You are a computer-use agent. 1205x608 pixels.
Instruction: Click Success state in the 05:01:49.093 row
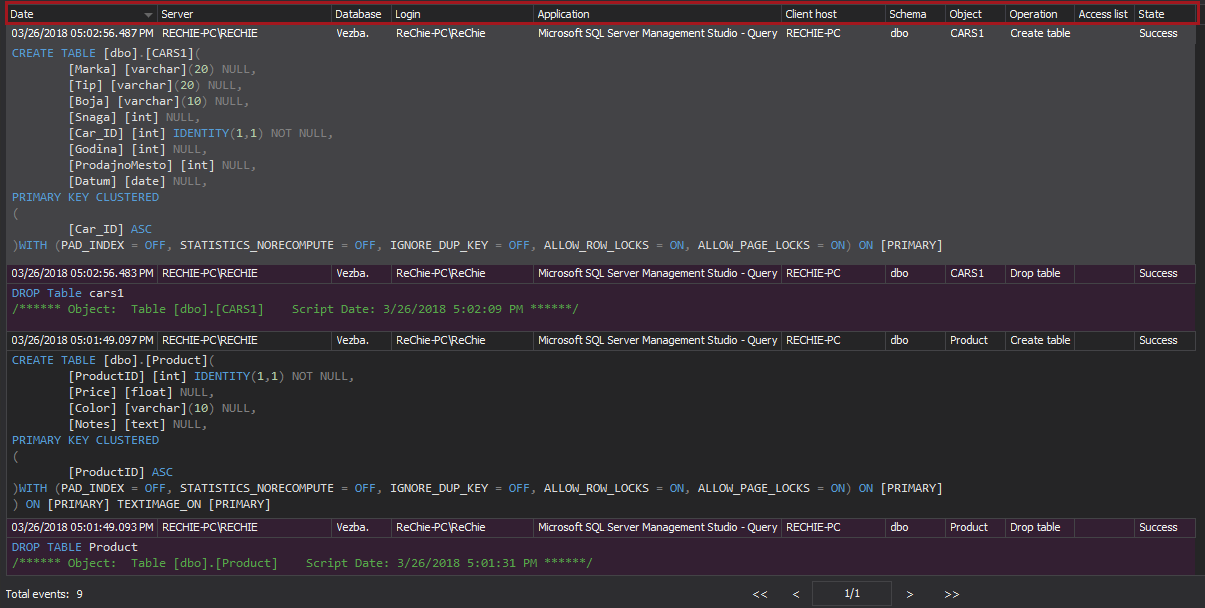[1165, 527]
